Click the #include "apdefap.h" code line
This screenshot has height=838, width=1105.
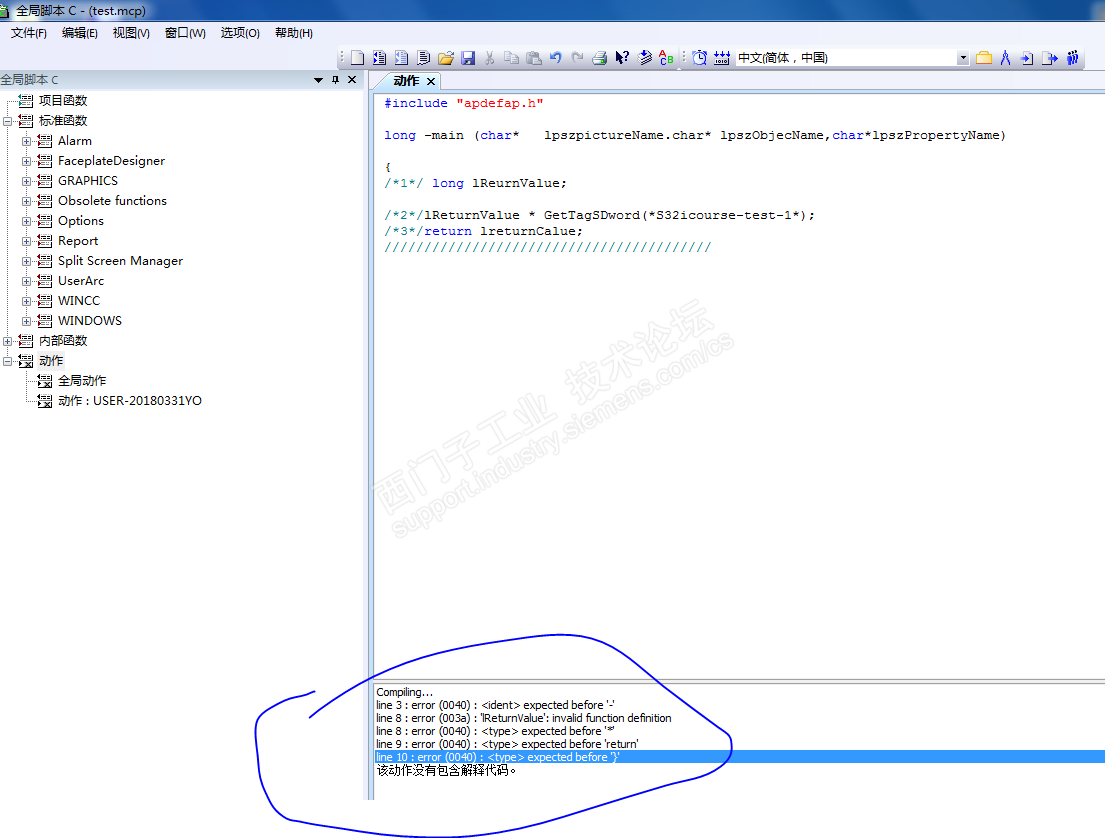(464, 104)
